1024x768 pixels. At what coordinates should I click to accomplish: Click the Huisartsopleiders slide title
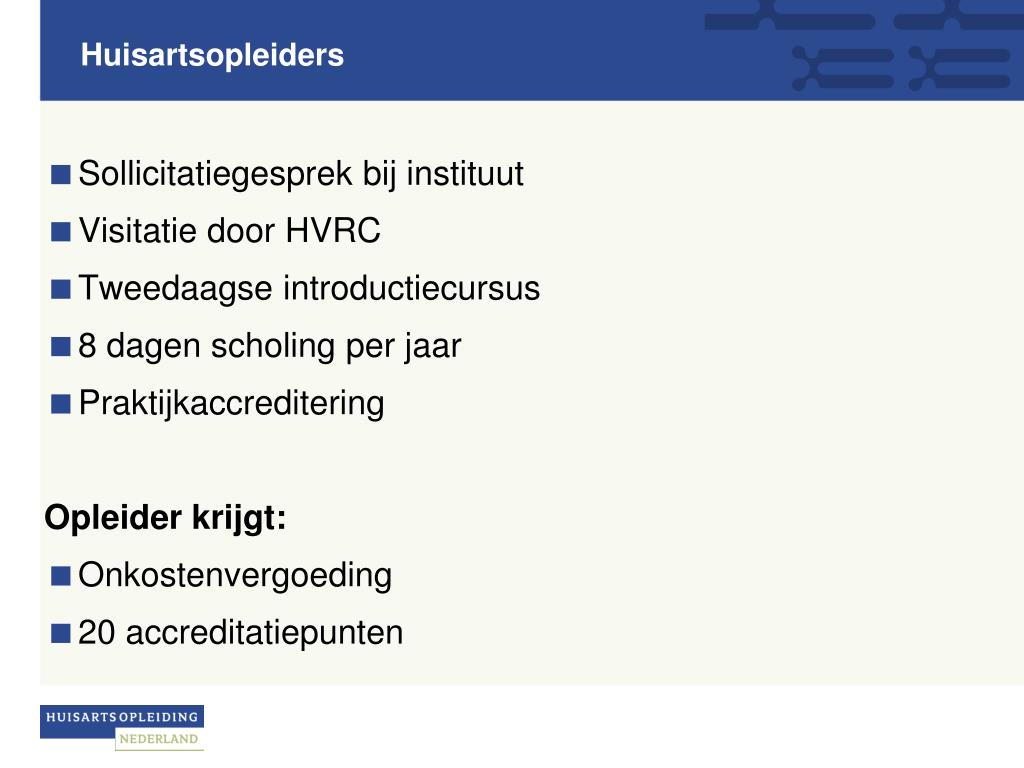[x=212, y=55]
